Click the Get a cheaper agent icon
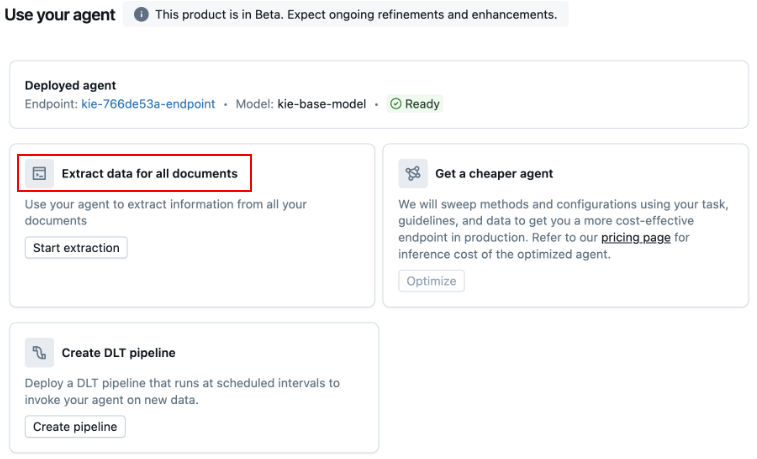 (413, 173)
